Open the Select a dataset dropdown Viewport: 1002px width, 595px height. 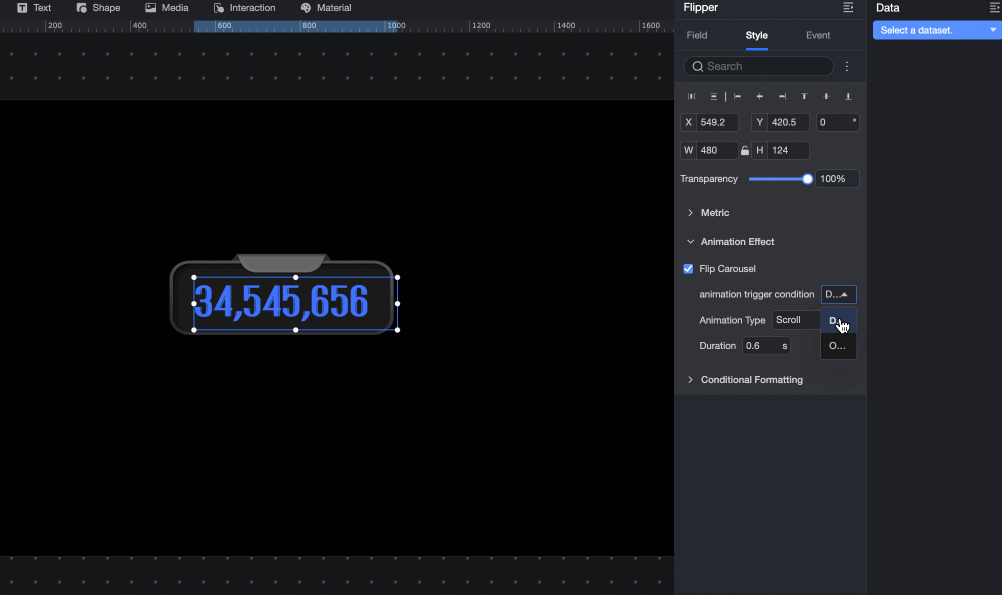click(x=936, y=31)
